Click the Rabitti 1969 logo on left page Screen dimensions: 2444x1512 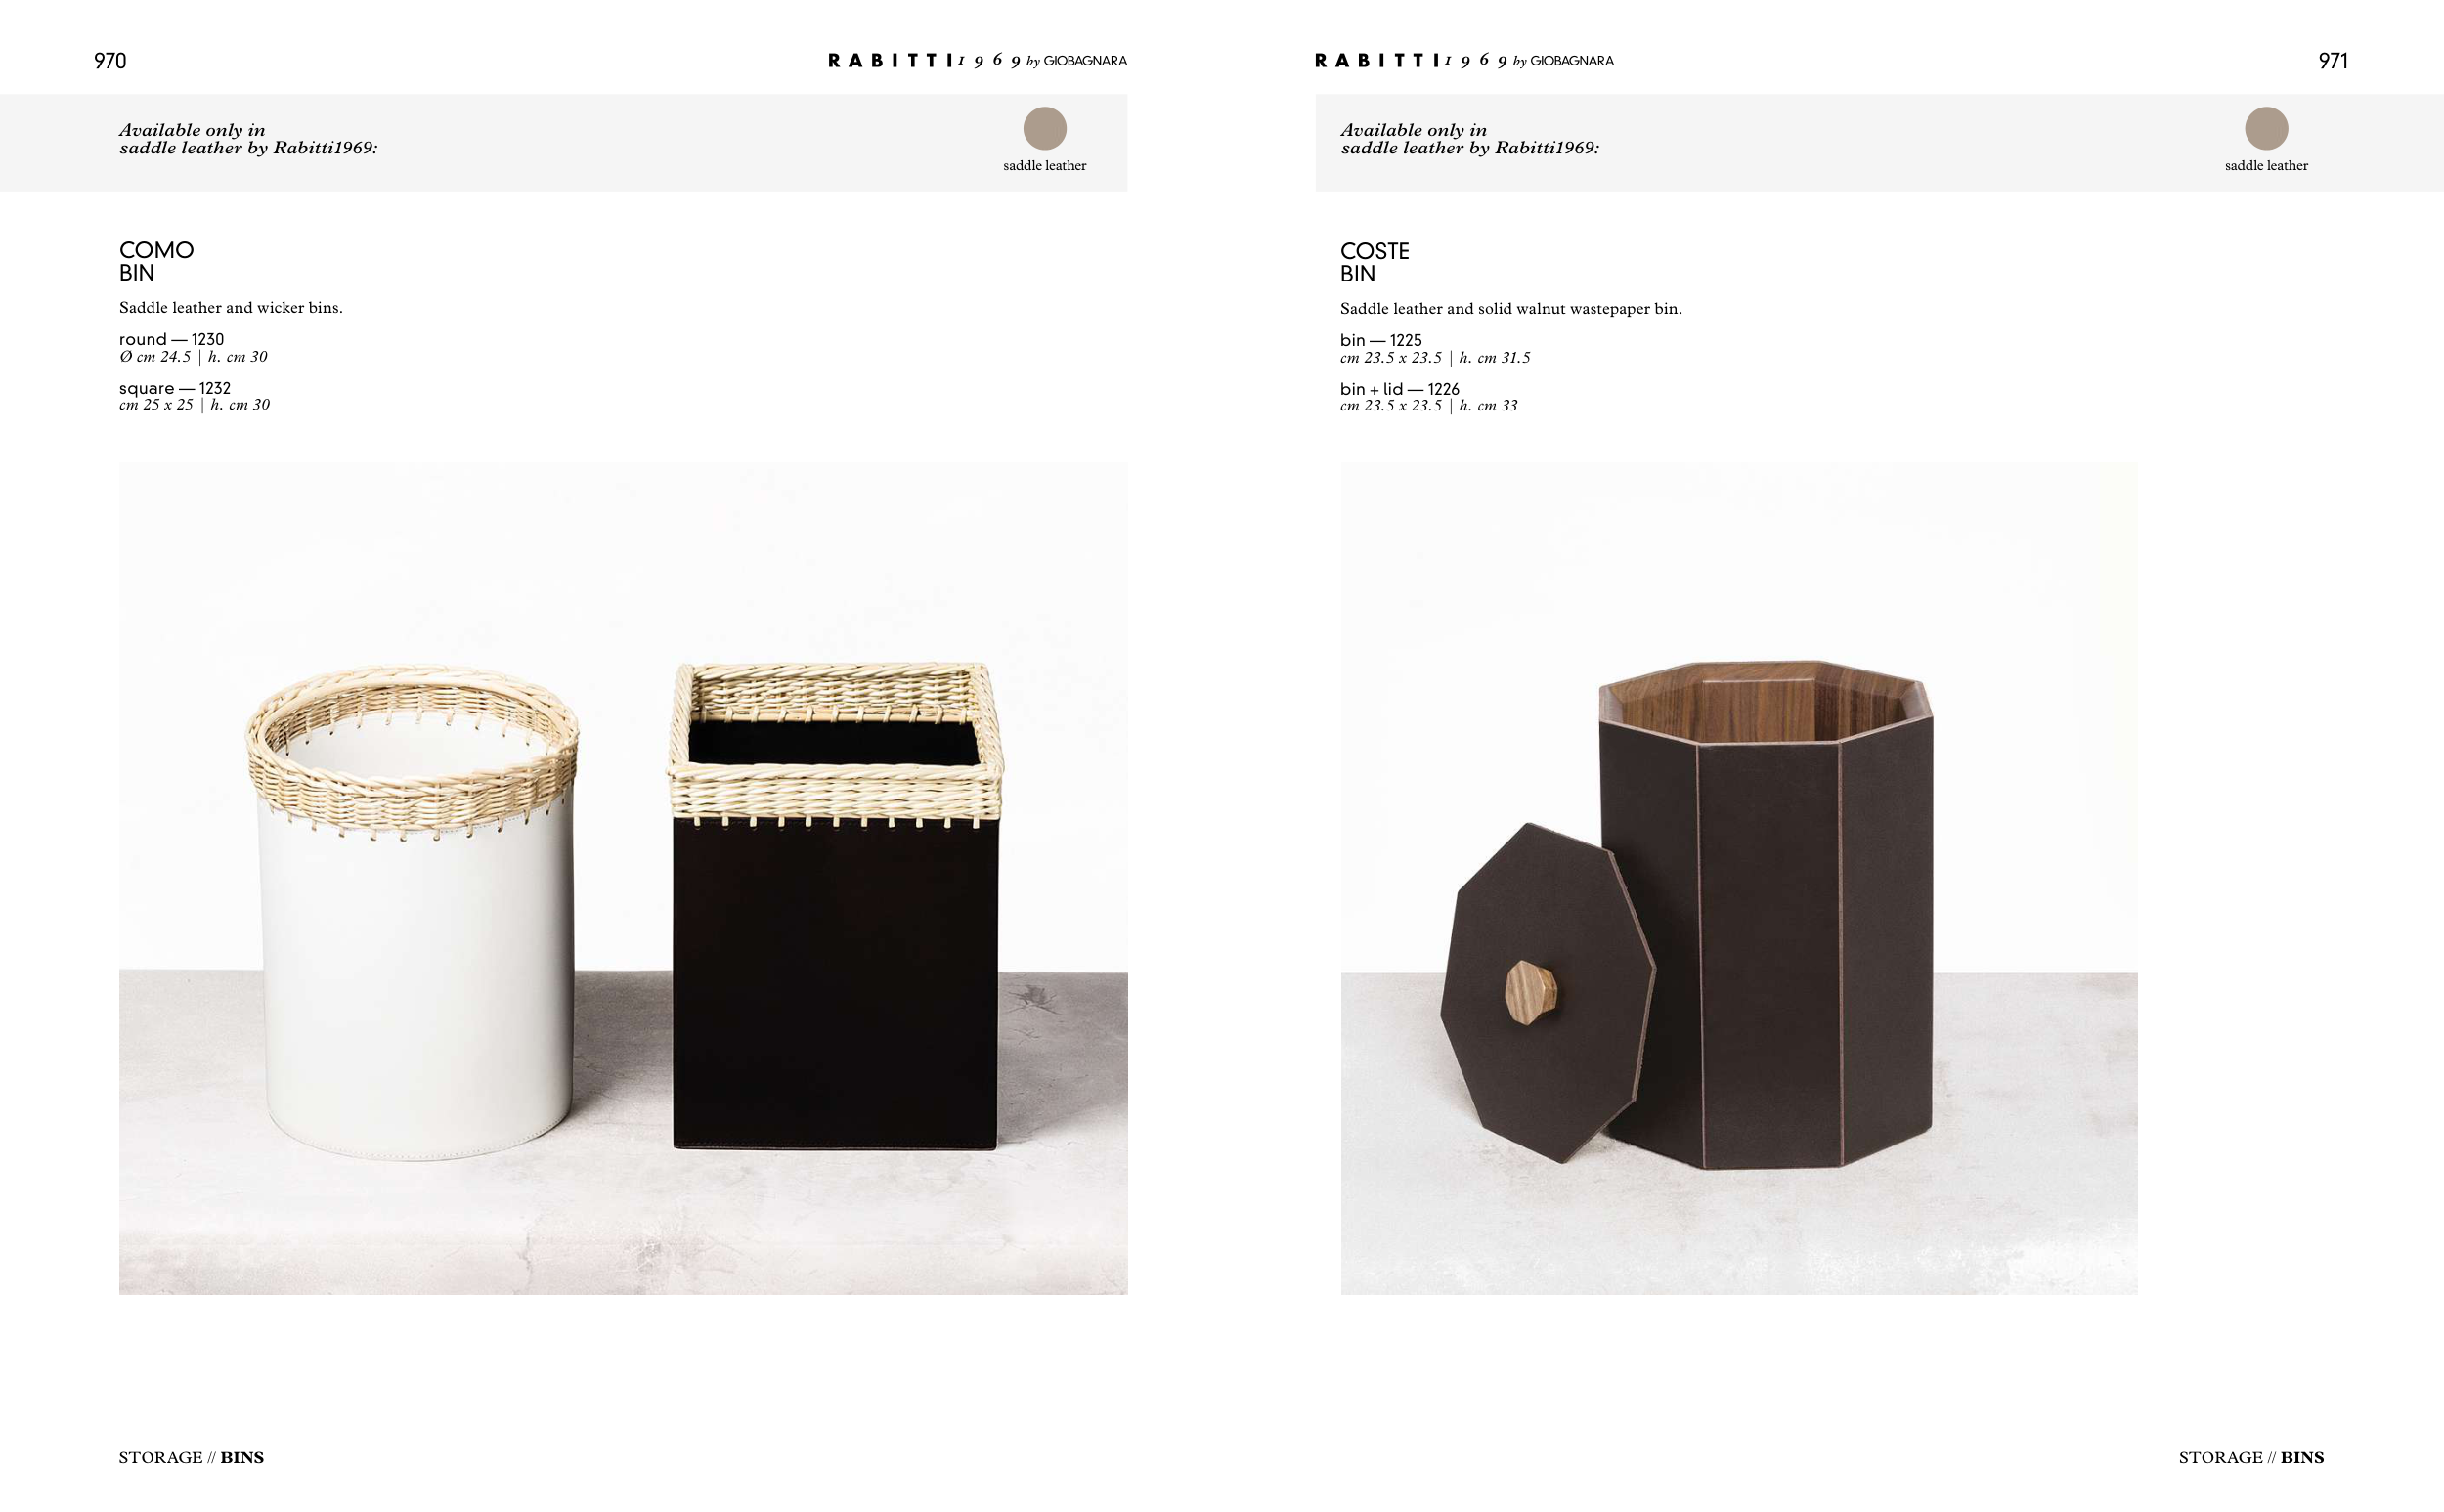pos(977,61)
